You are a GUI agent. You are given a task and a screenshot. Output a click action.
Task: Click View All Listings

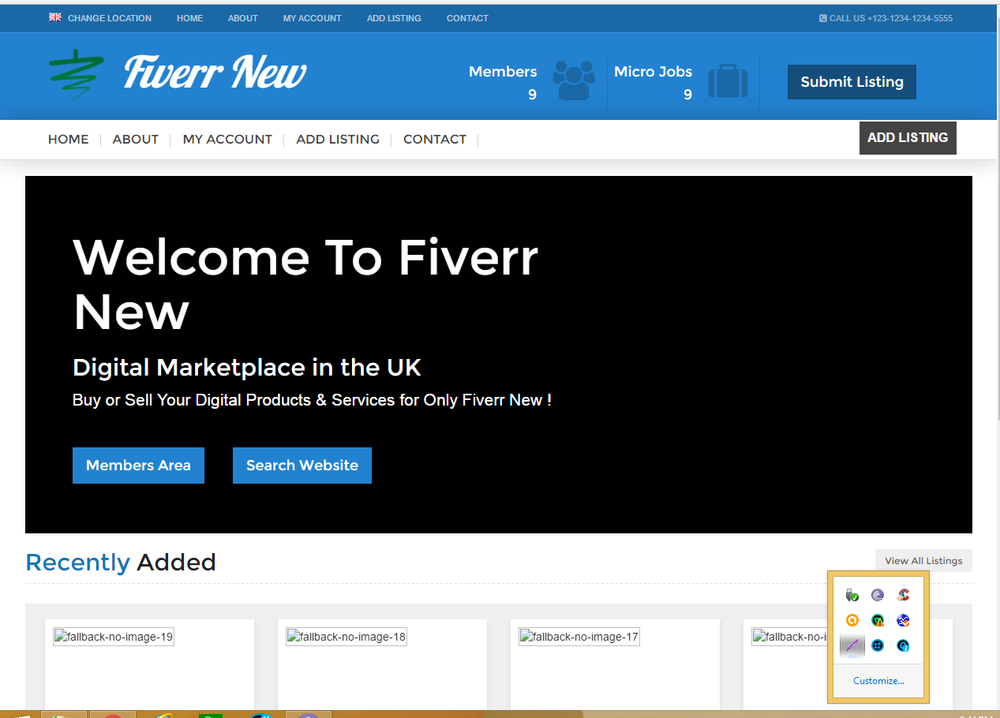pos(923,560)
